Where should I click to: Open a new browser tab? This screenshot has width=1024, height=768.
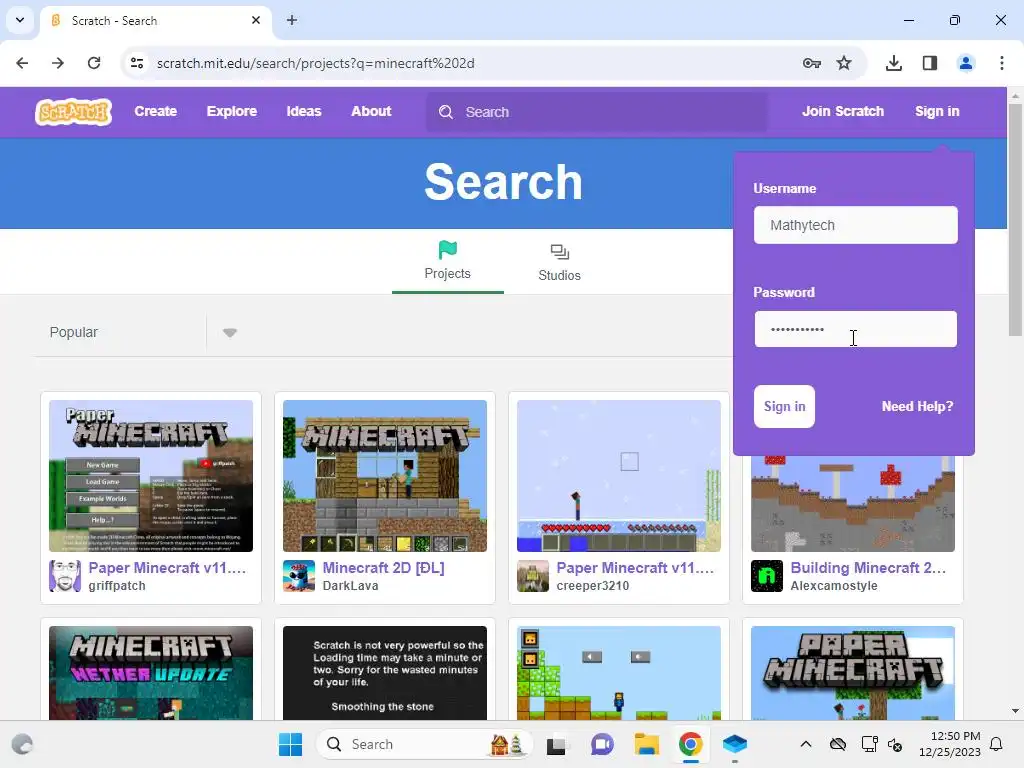(292, 20)
